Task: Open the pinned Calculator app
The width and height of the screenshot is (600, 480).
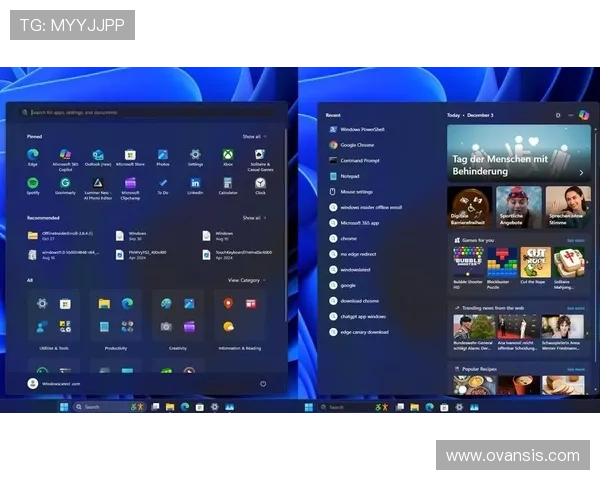Action: (x=228, y=183)
